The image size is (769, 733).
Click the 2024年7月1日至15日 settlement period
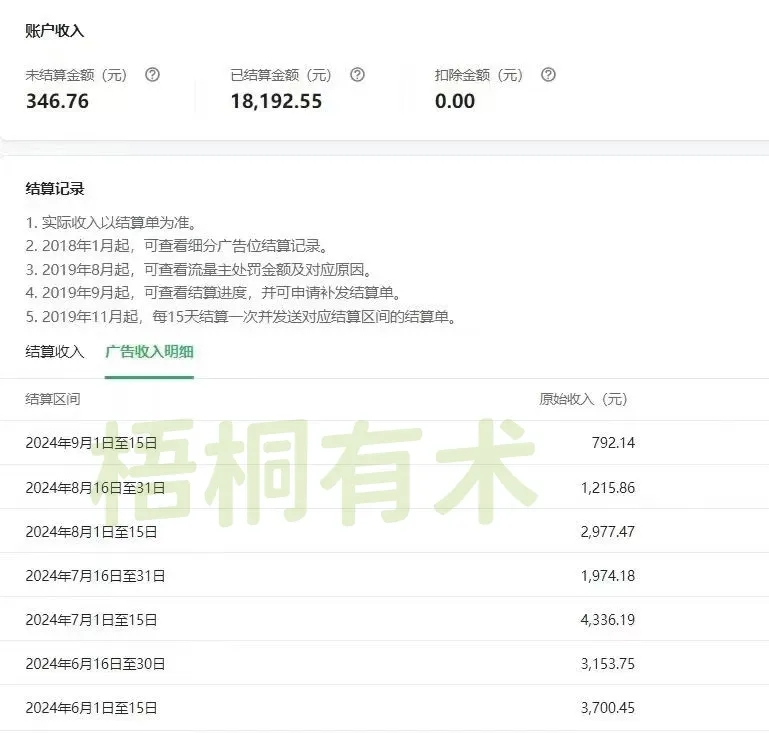(x=91, y=620)
